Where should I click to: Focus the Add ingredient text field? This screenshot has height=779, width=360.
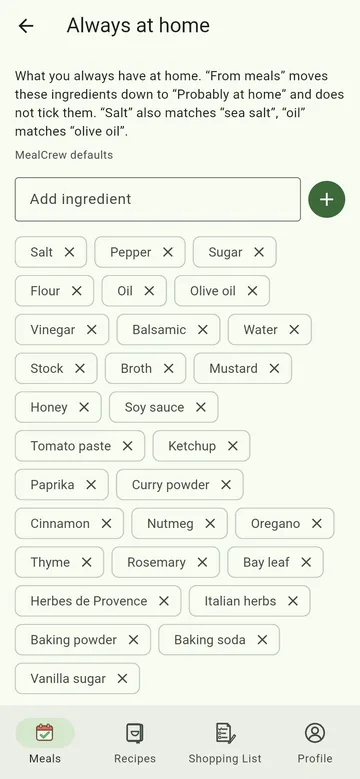point(158,199)
